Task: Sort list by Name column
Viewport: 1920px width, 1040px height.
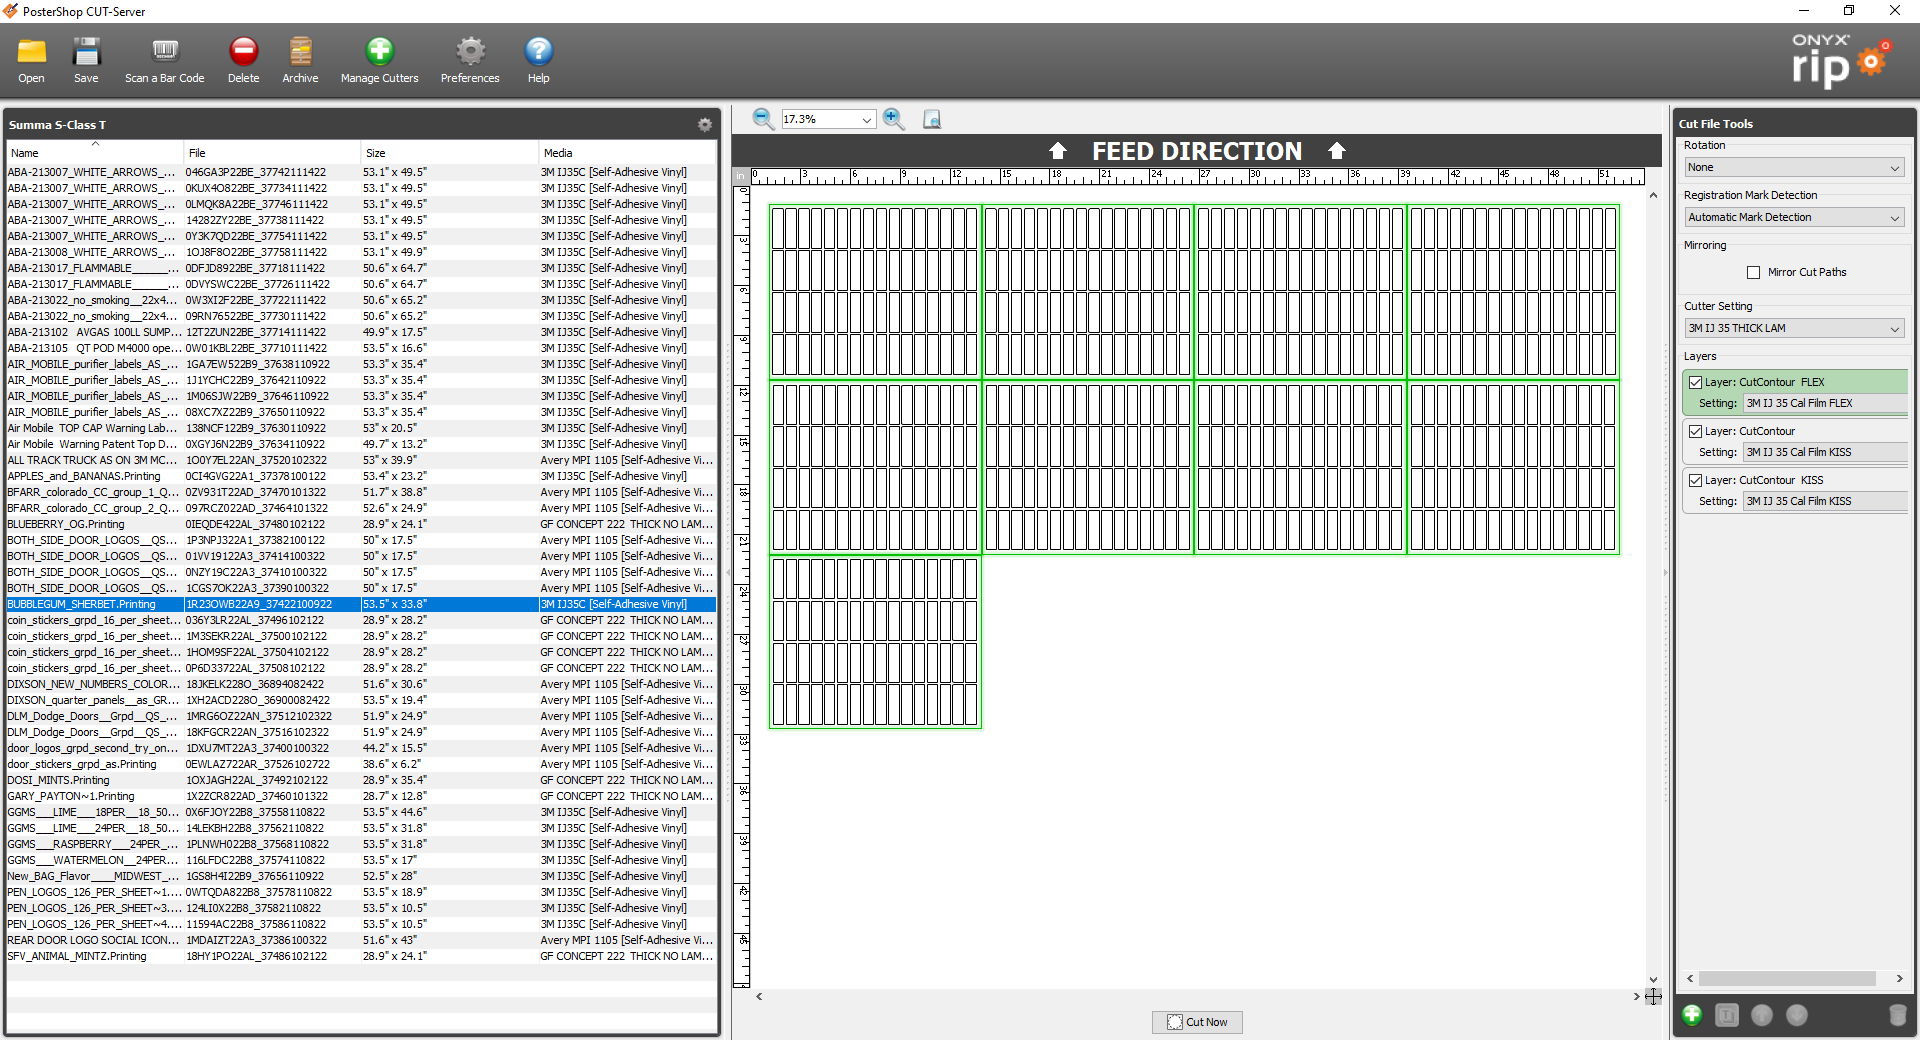Action: [95, 153]
